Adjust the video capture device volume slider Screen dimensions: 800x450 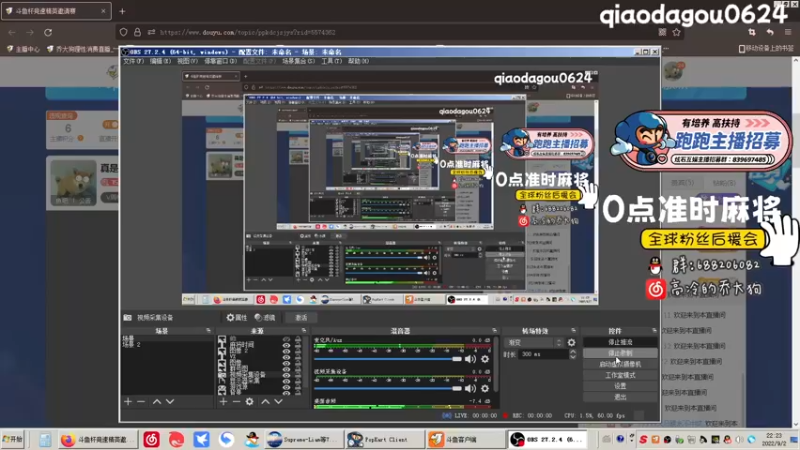(388, 388)
